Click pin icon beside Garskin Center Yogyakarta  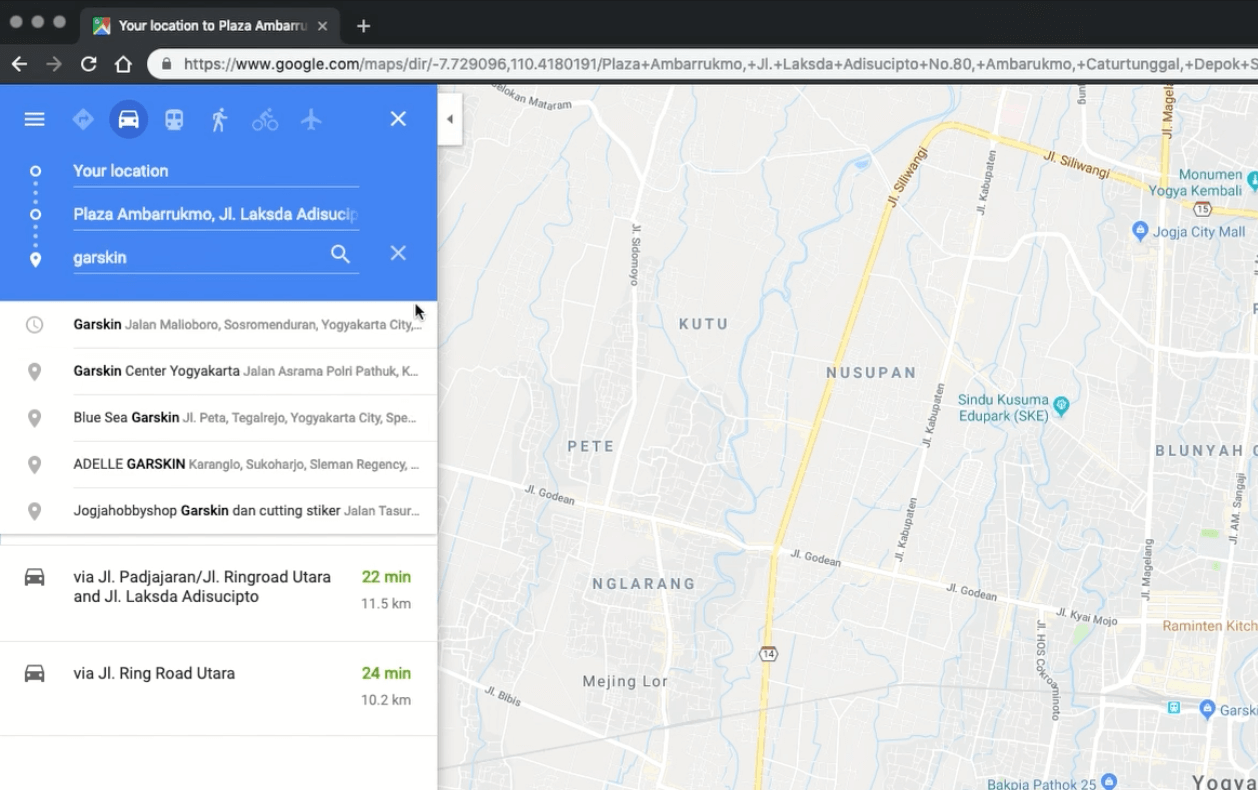point(34,371)
